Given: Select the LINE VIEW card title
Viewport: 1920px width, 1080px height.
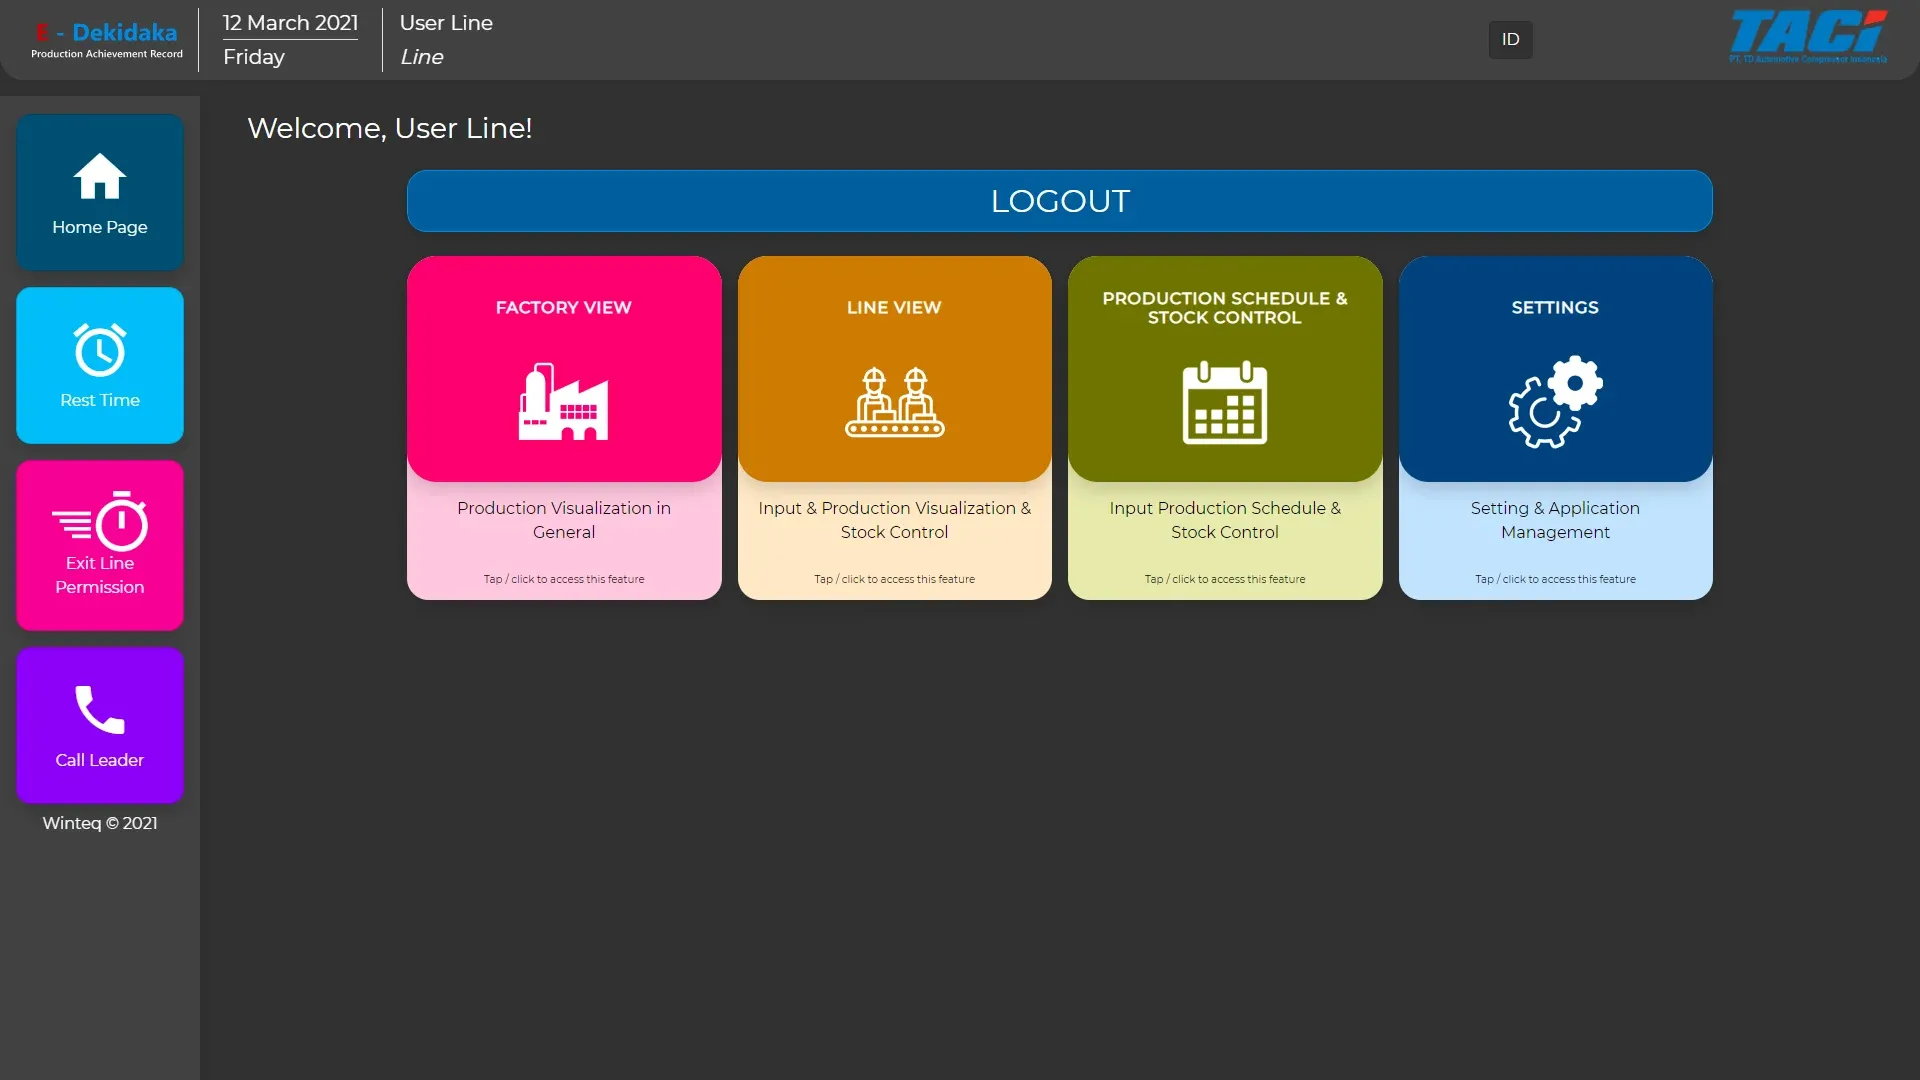Looking at the screenshot, I should 894,308.
